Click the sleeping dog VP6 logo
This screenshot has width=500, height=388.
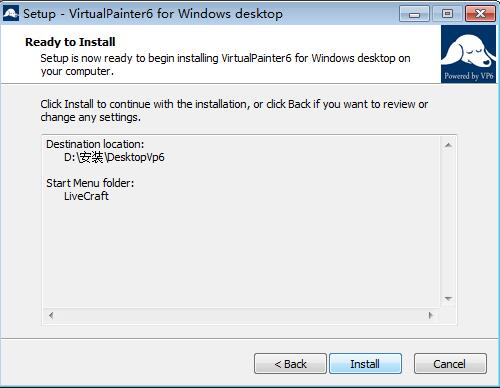(468, 54)
